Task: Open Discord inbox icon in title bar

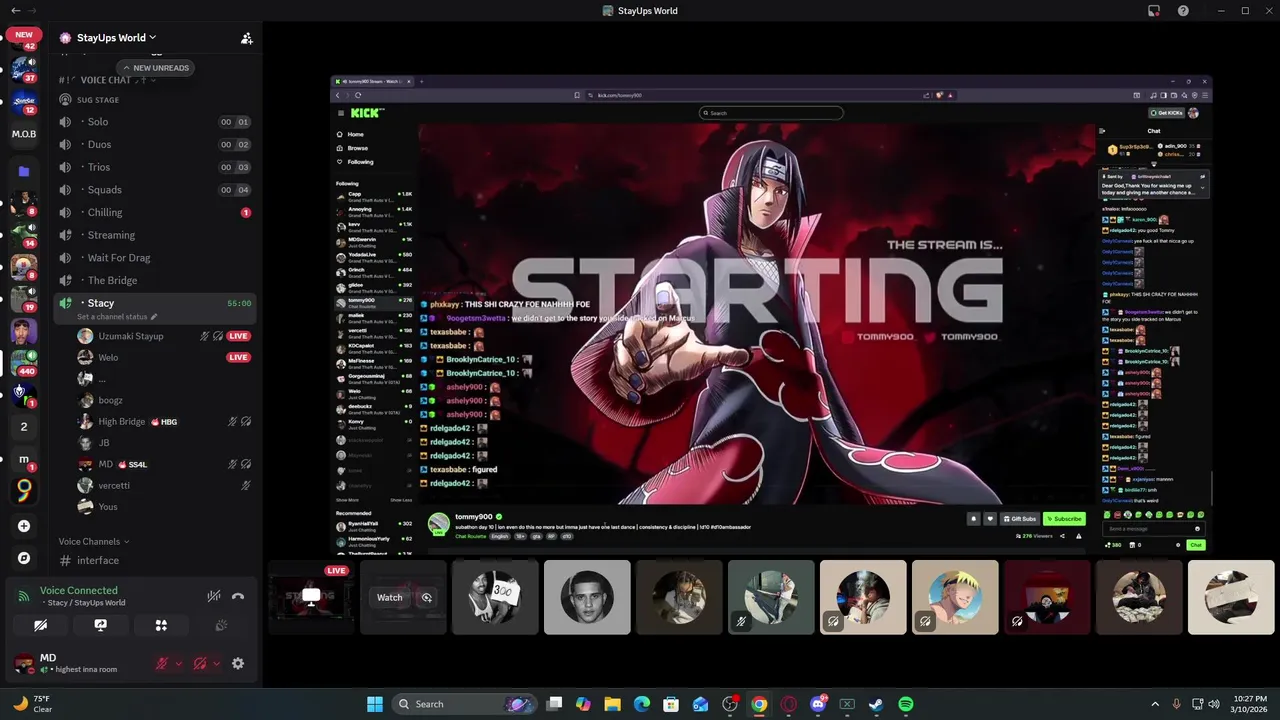Action: click(1154, 11)
